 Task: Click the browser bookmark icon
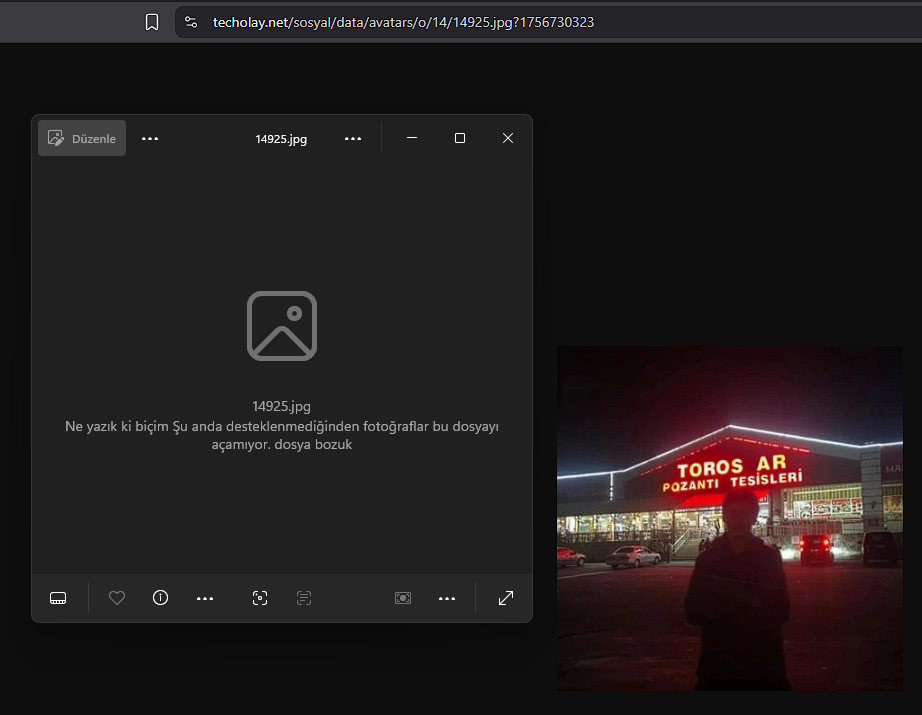tap(152, 22)
